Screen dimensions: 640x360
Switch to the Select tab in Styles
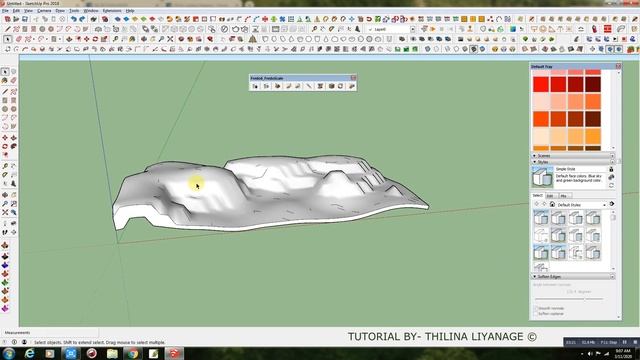[x=538, y=196]
